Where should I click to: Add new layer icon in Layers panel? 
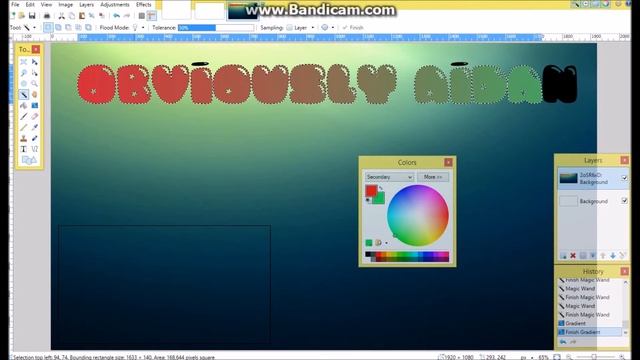[563, 256]
